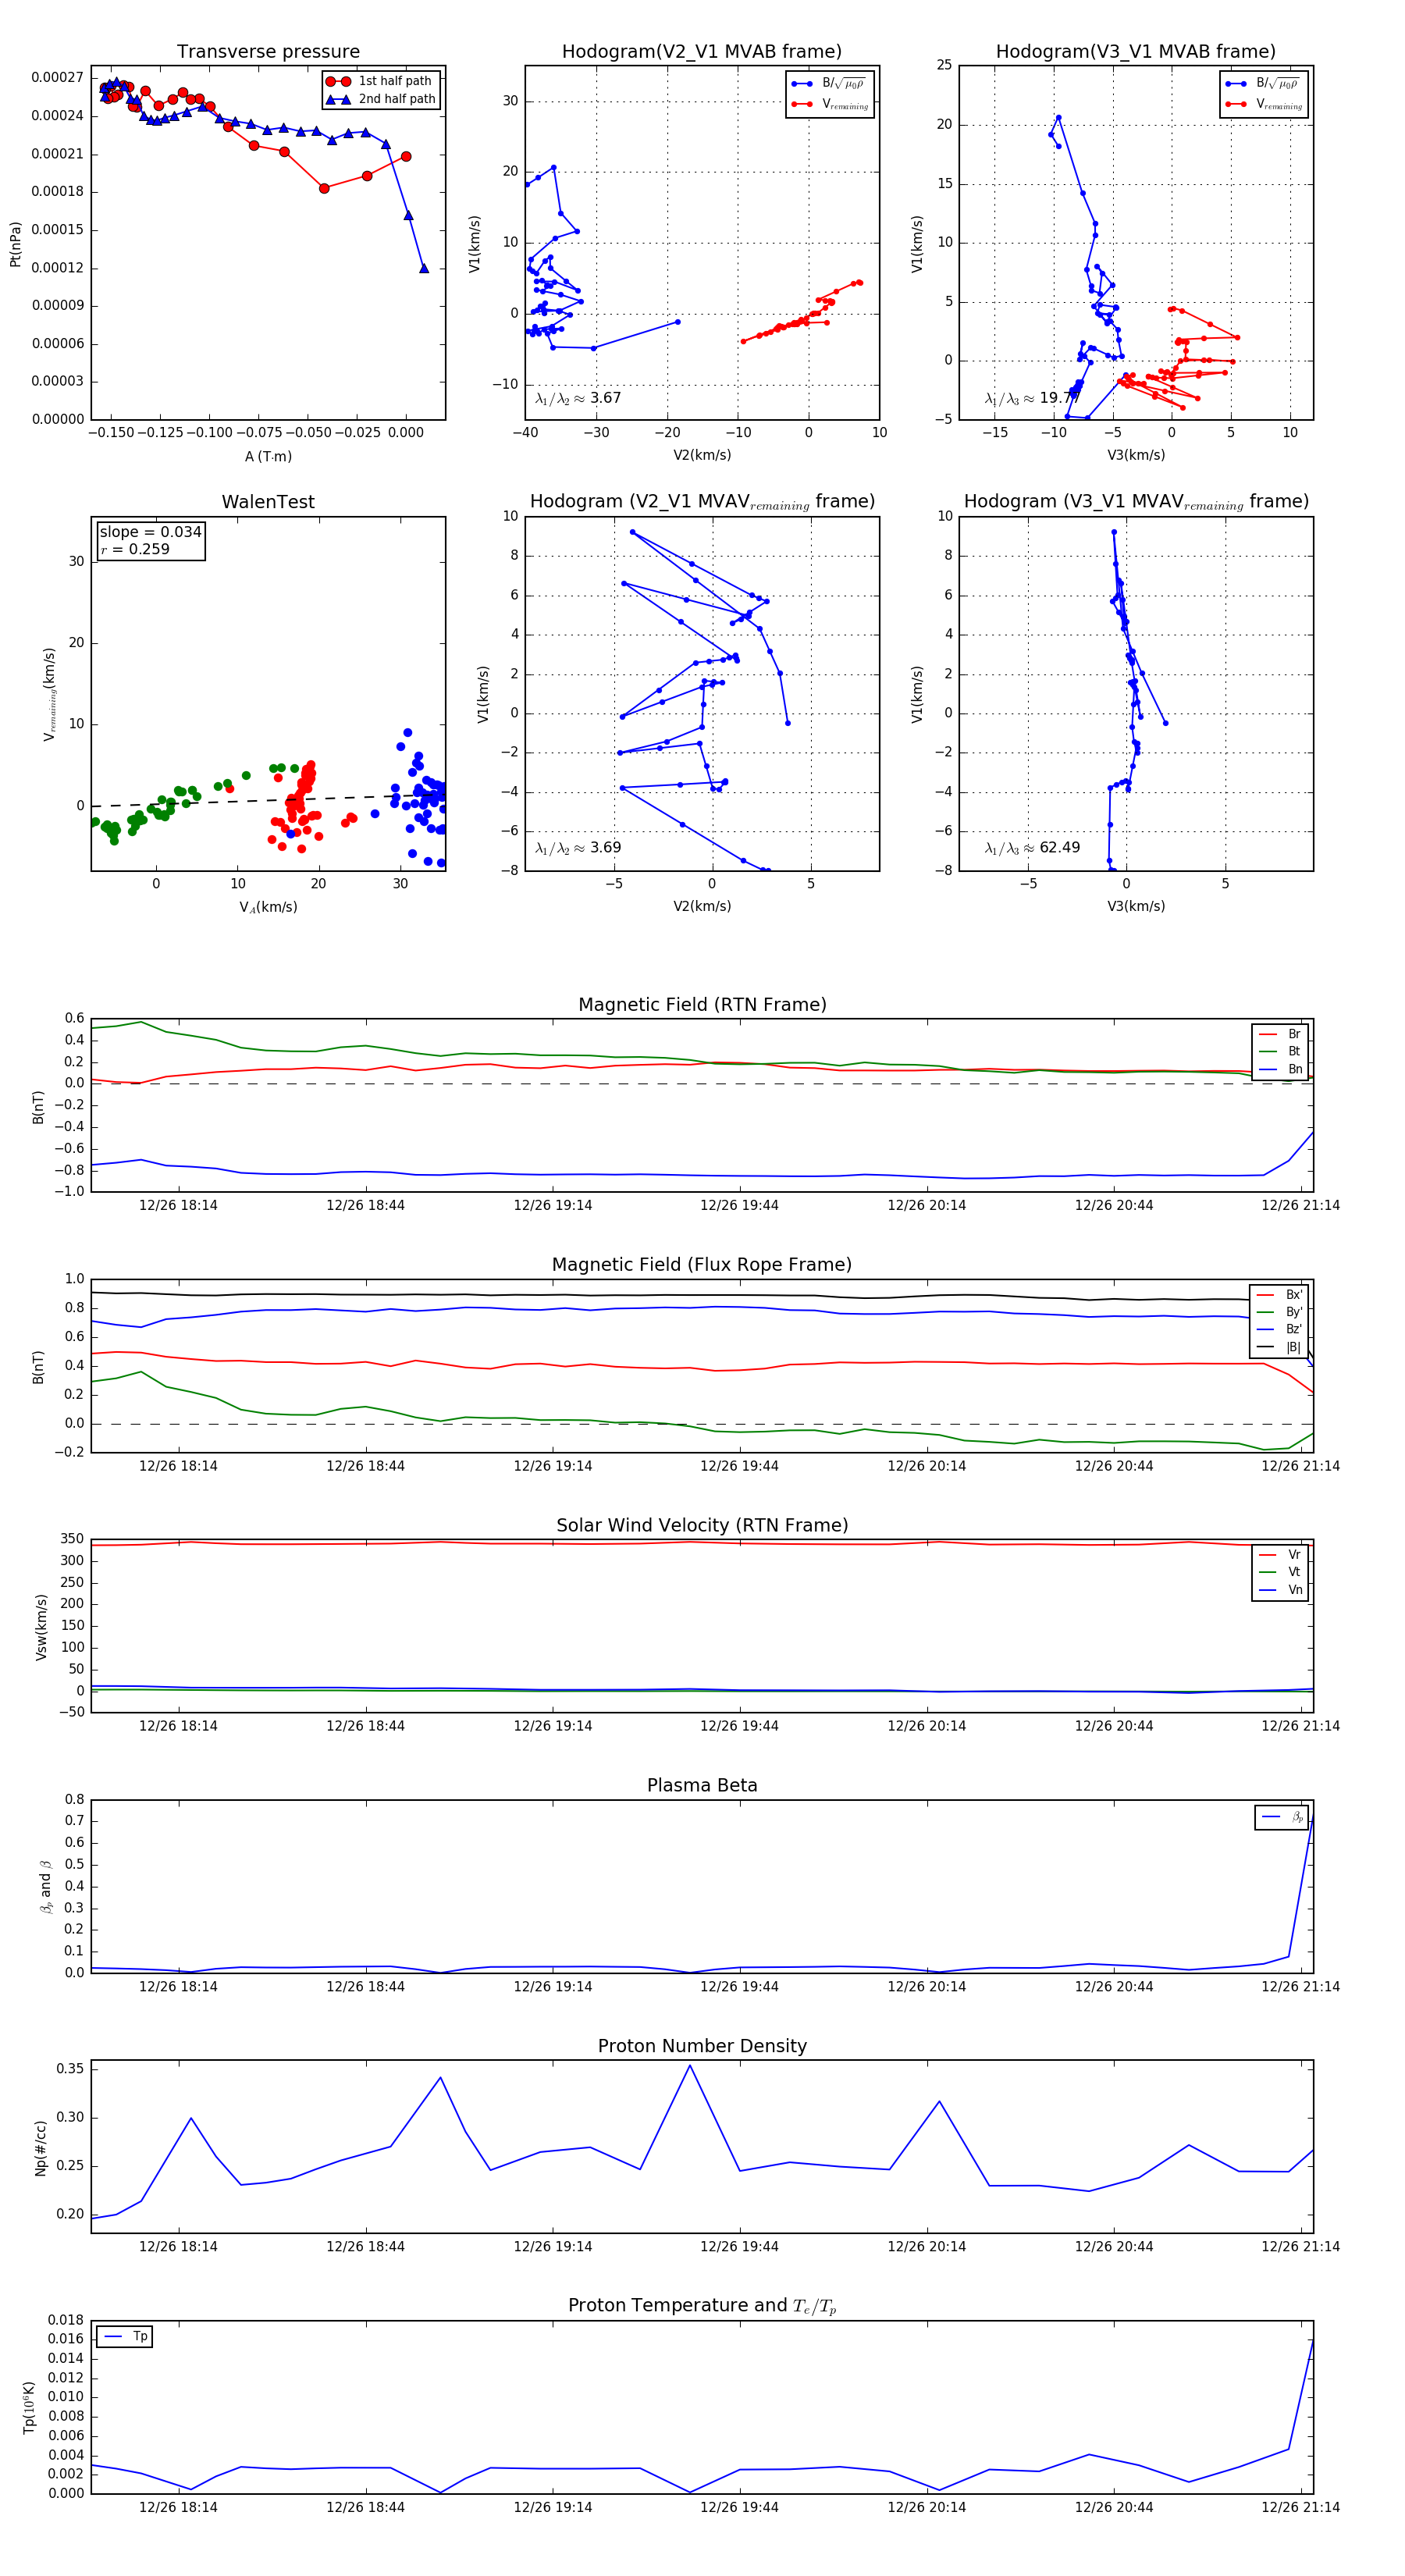Select the "Vt" legend entry
The width and height of the screenshot is (1405, 2576).
click(x=1280, y=1572)
